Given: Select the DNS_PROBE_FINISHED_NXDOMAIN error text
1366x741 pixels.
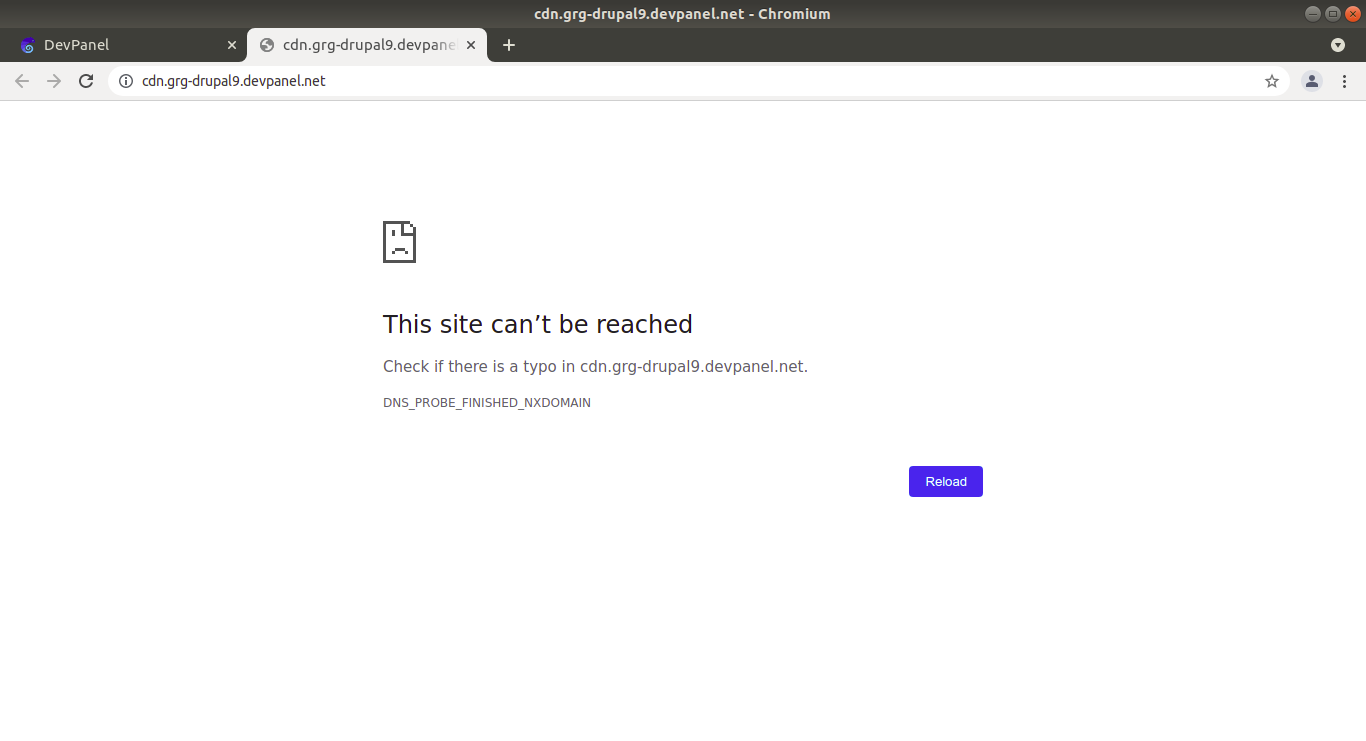Looking at the screenshot, I should pos(487,402).
